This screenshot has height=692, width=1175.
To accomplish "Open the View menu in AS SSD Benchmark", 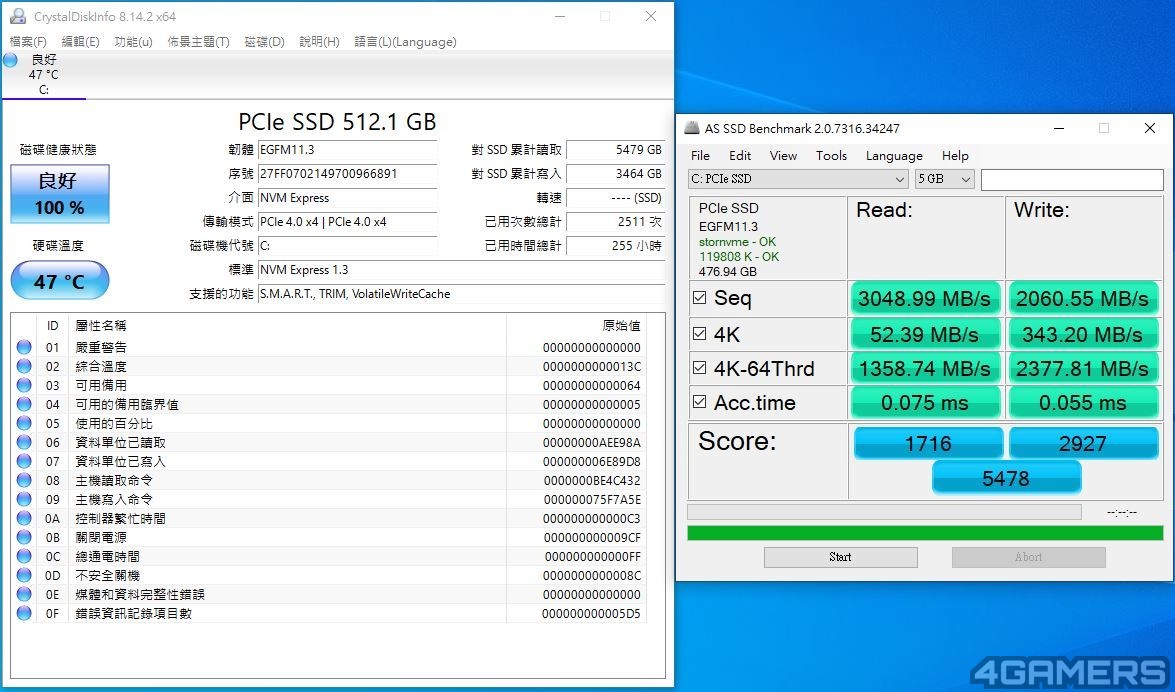I will [x=783, y=156].
